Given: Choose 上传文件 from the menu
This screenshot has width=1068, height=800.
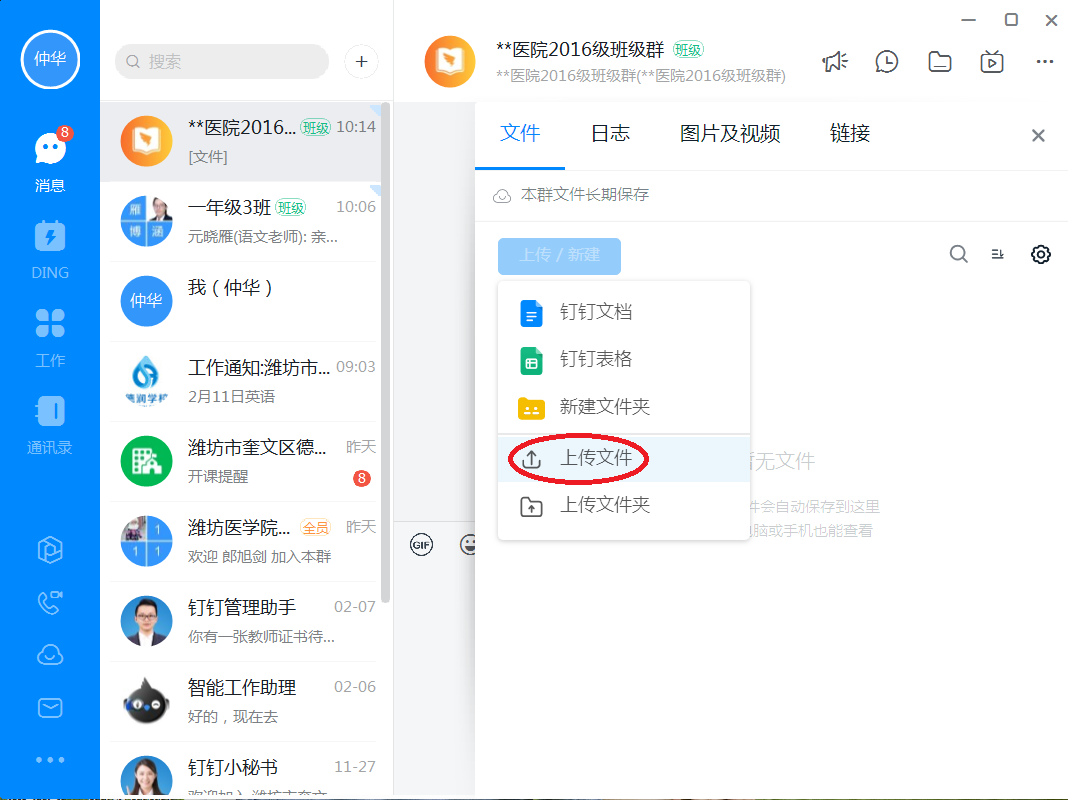Looking at the screenshot, I should pos(624,459).
